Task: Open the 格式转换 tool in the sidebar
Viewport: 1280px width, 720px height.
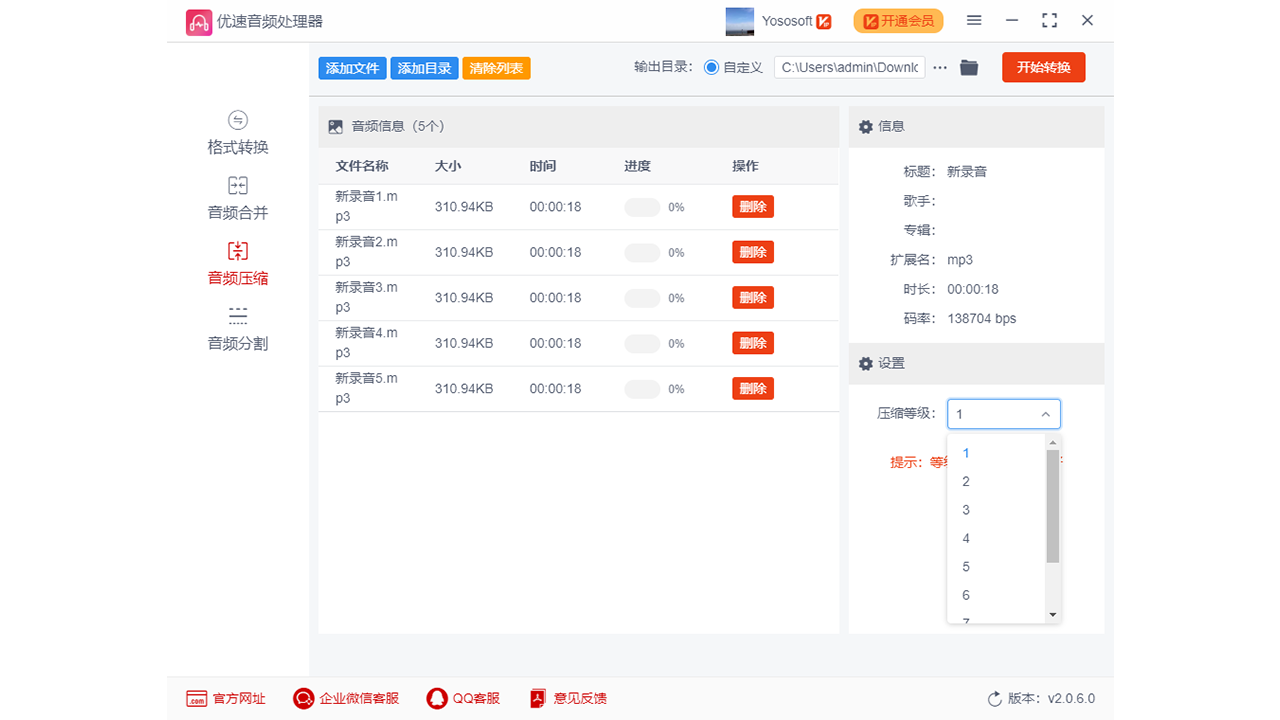Action: [237, 133]
